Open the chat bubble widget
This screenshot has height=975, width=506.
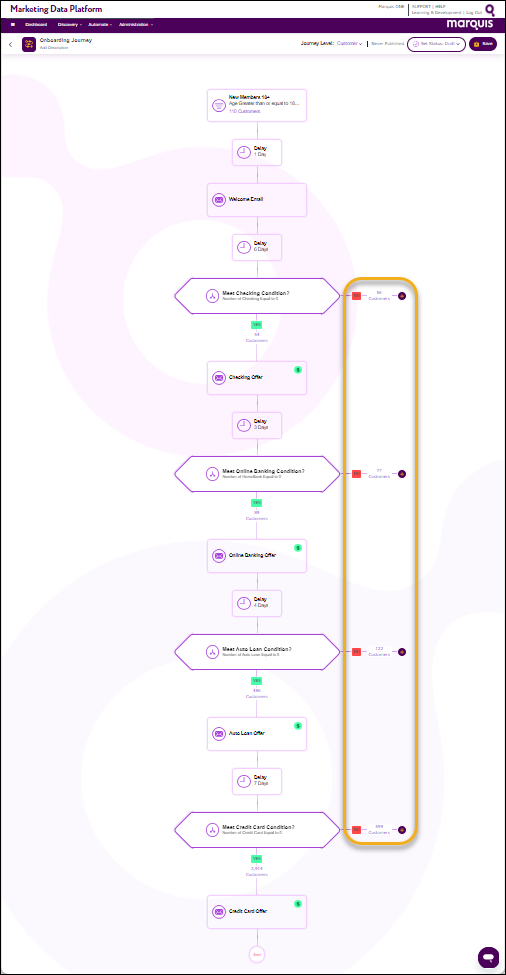pyautogui.click(x=489, y=956)
